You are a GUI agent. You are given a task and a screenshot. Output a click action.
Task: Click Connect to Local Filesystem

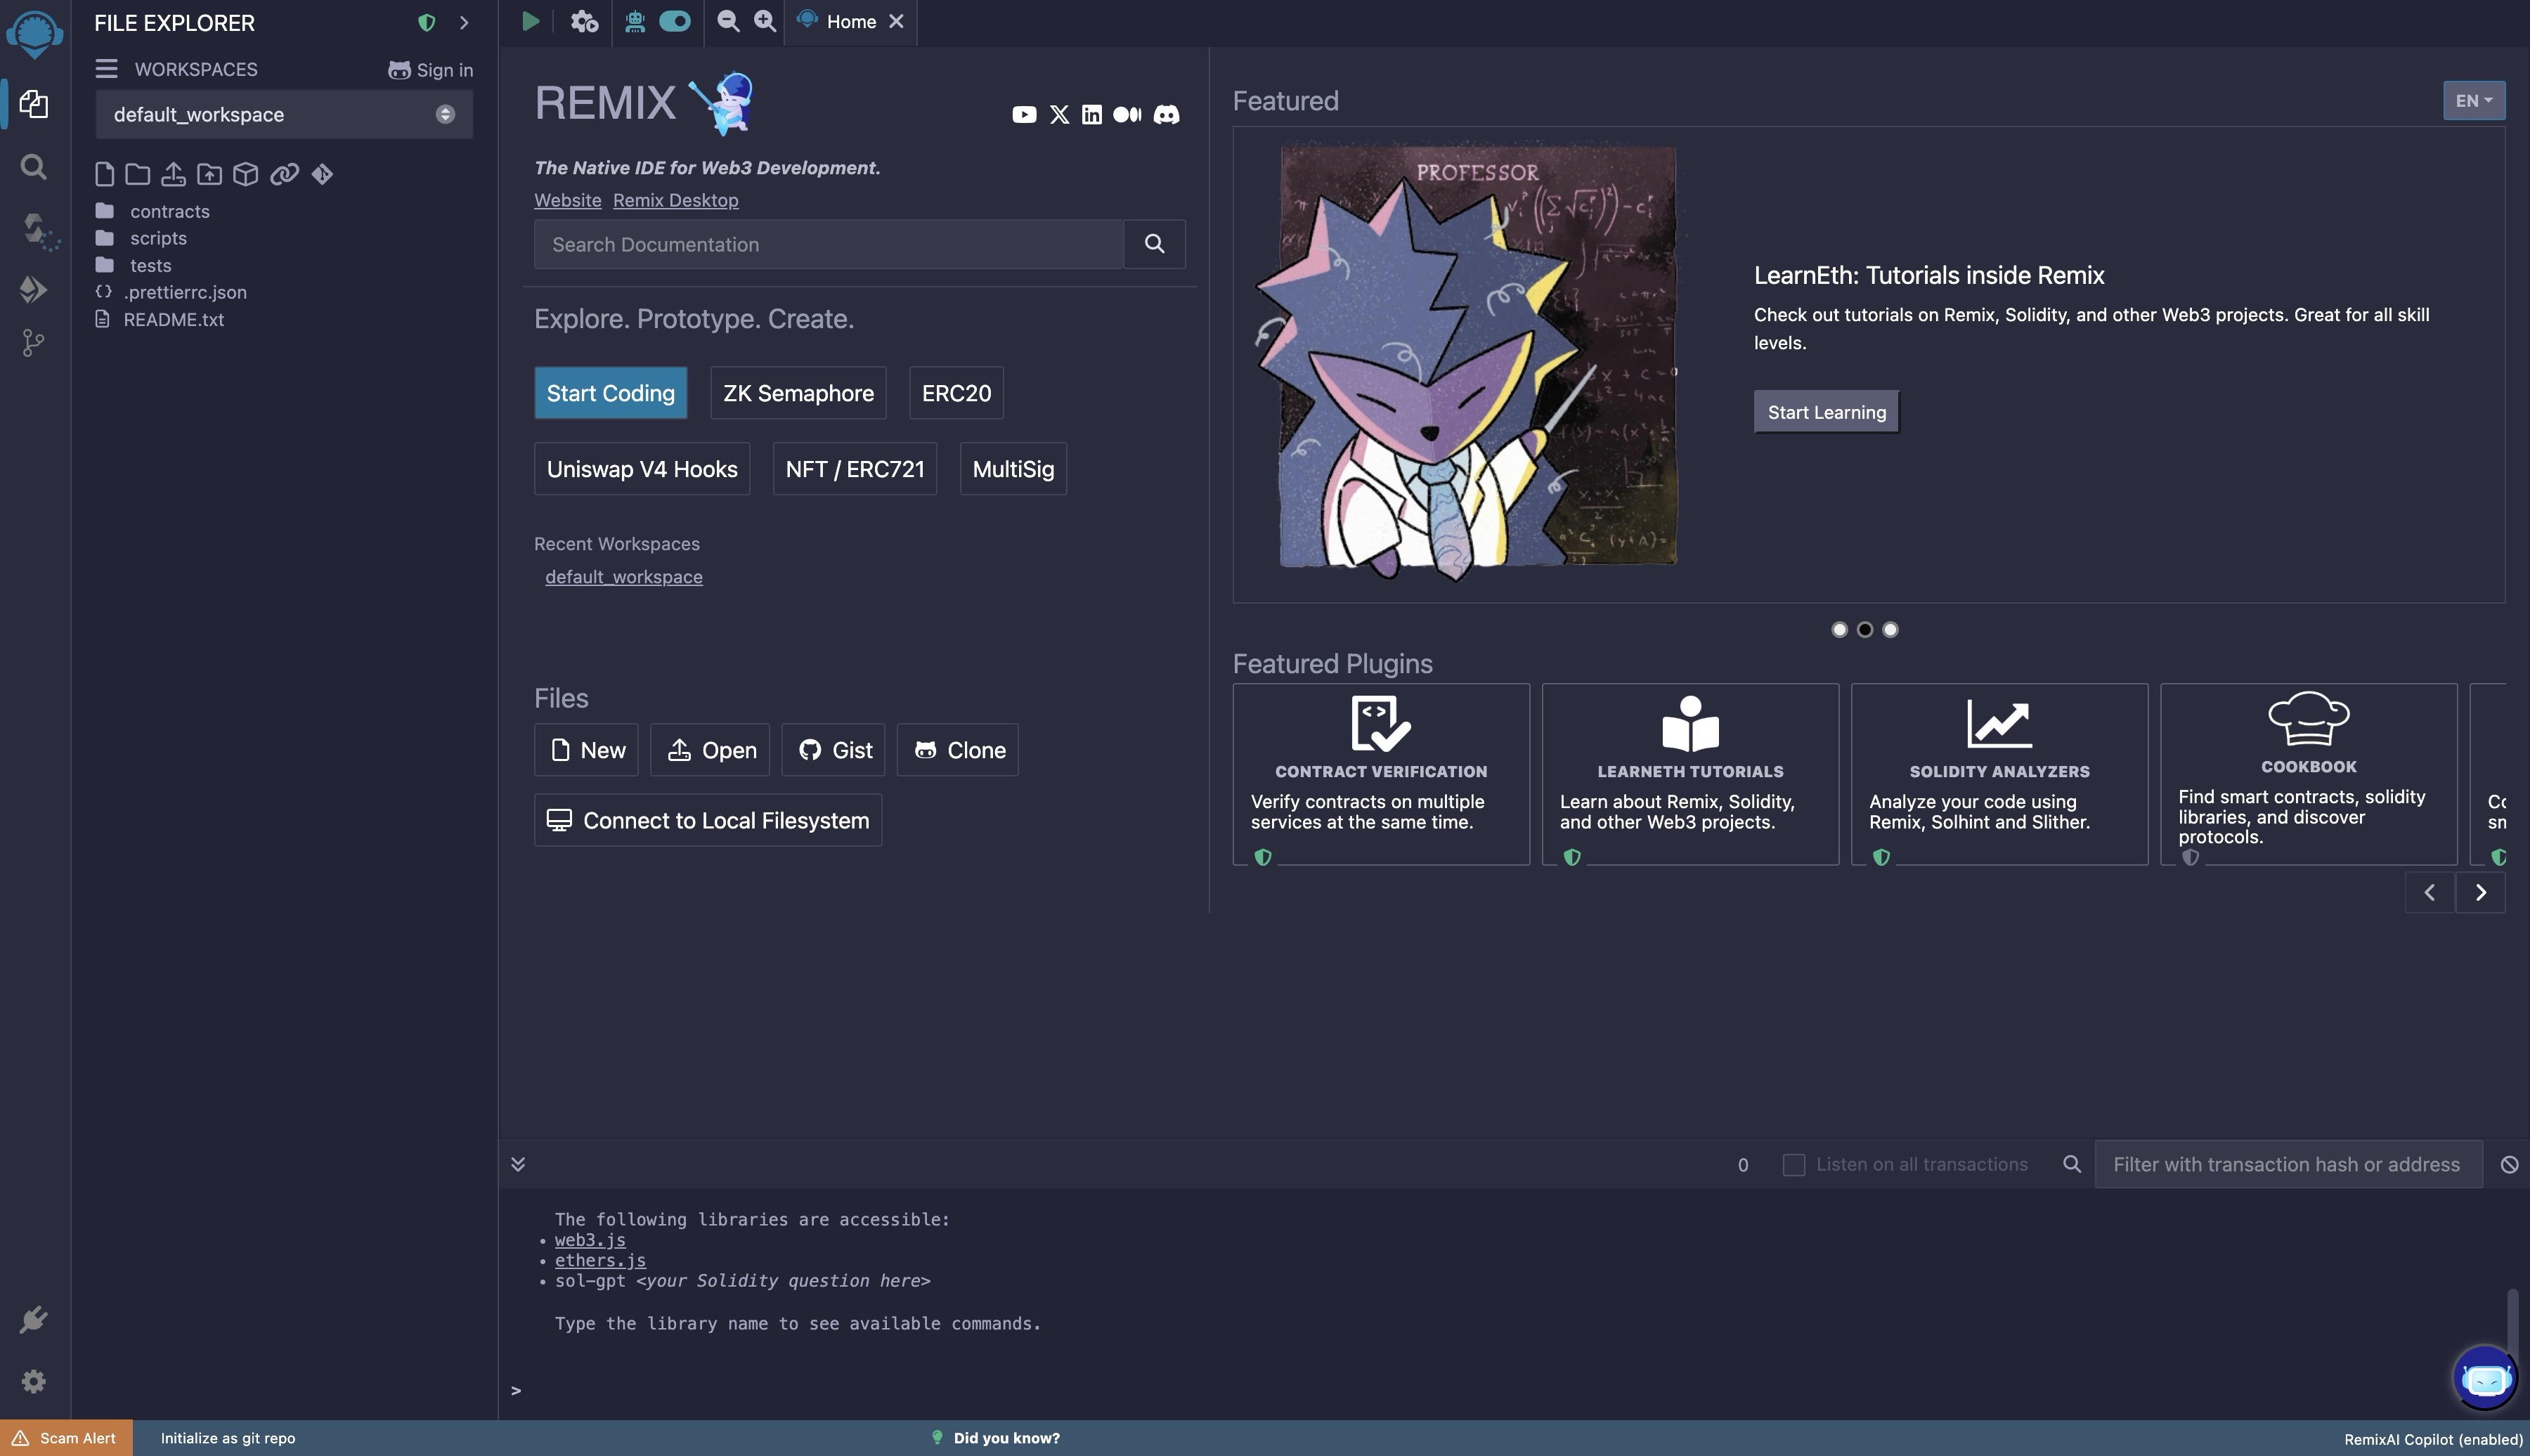tap(708, 820)
